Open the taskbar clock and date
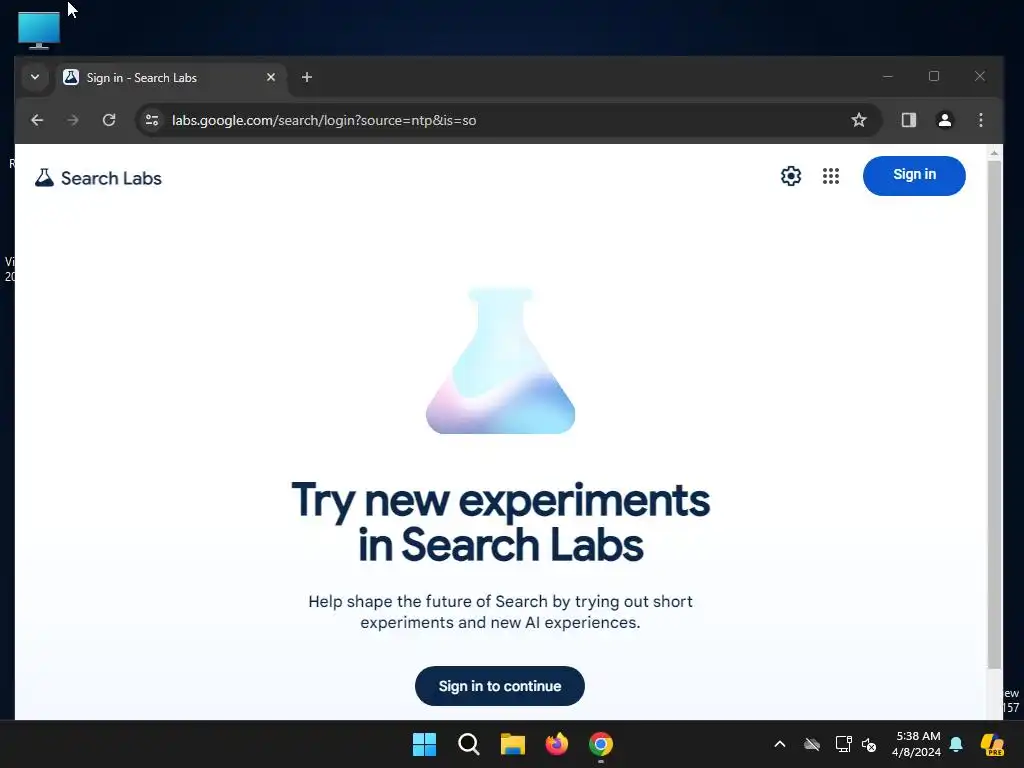The height and width of the screenshot is (768, 1024). click(916, 744)
